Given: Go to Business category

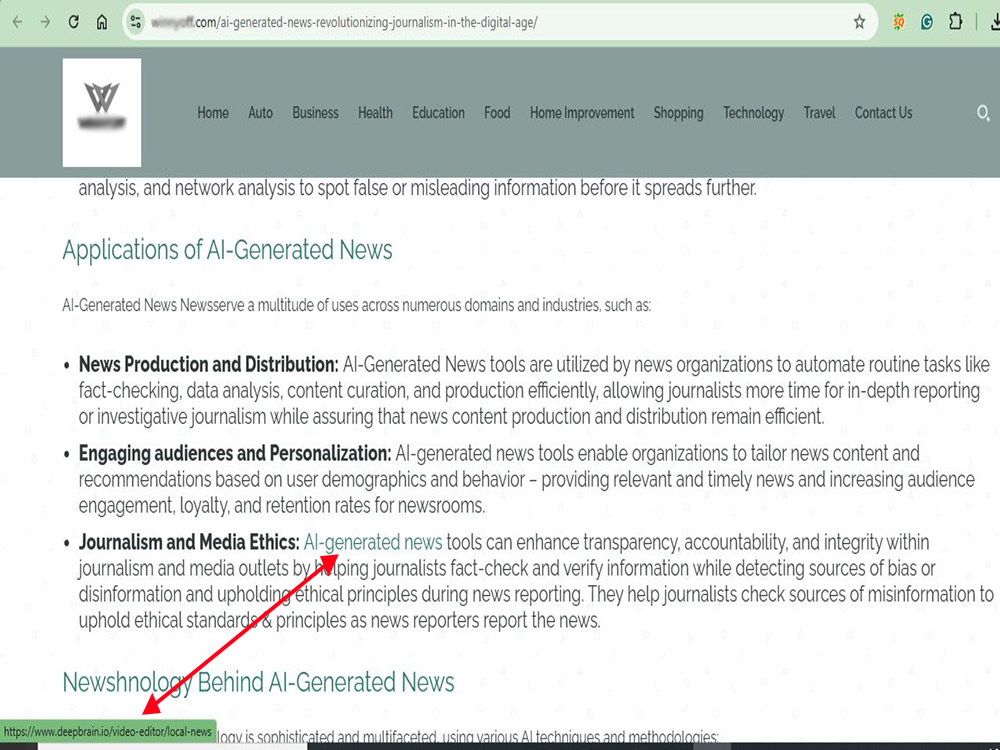Looking at the screenshot, I should click(x=315, y=113).
